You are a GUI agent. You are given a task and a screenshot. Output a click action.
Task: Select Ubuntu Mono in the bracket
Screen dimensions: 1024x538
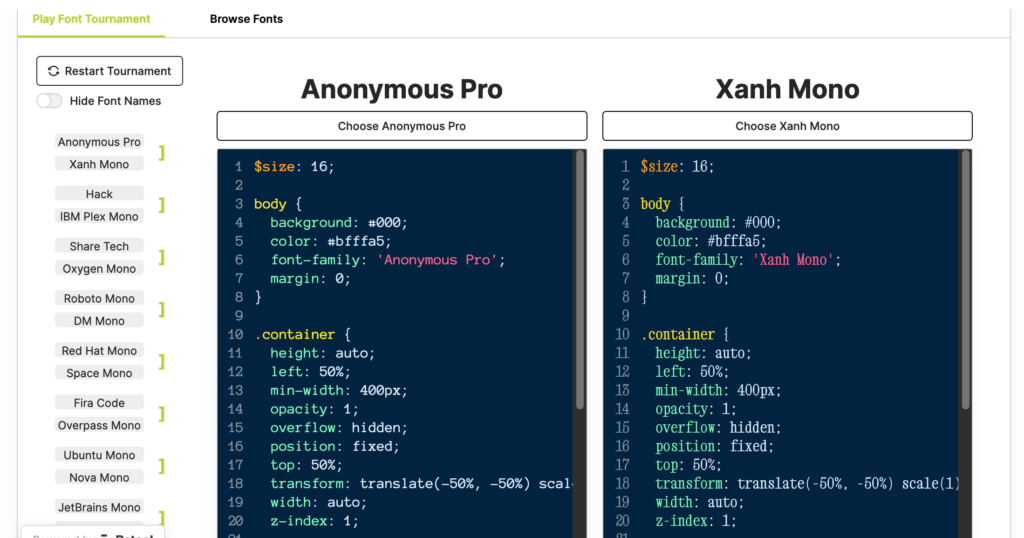(x=99, y=455)
